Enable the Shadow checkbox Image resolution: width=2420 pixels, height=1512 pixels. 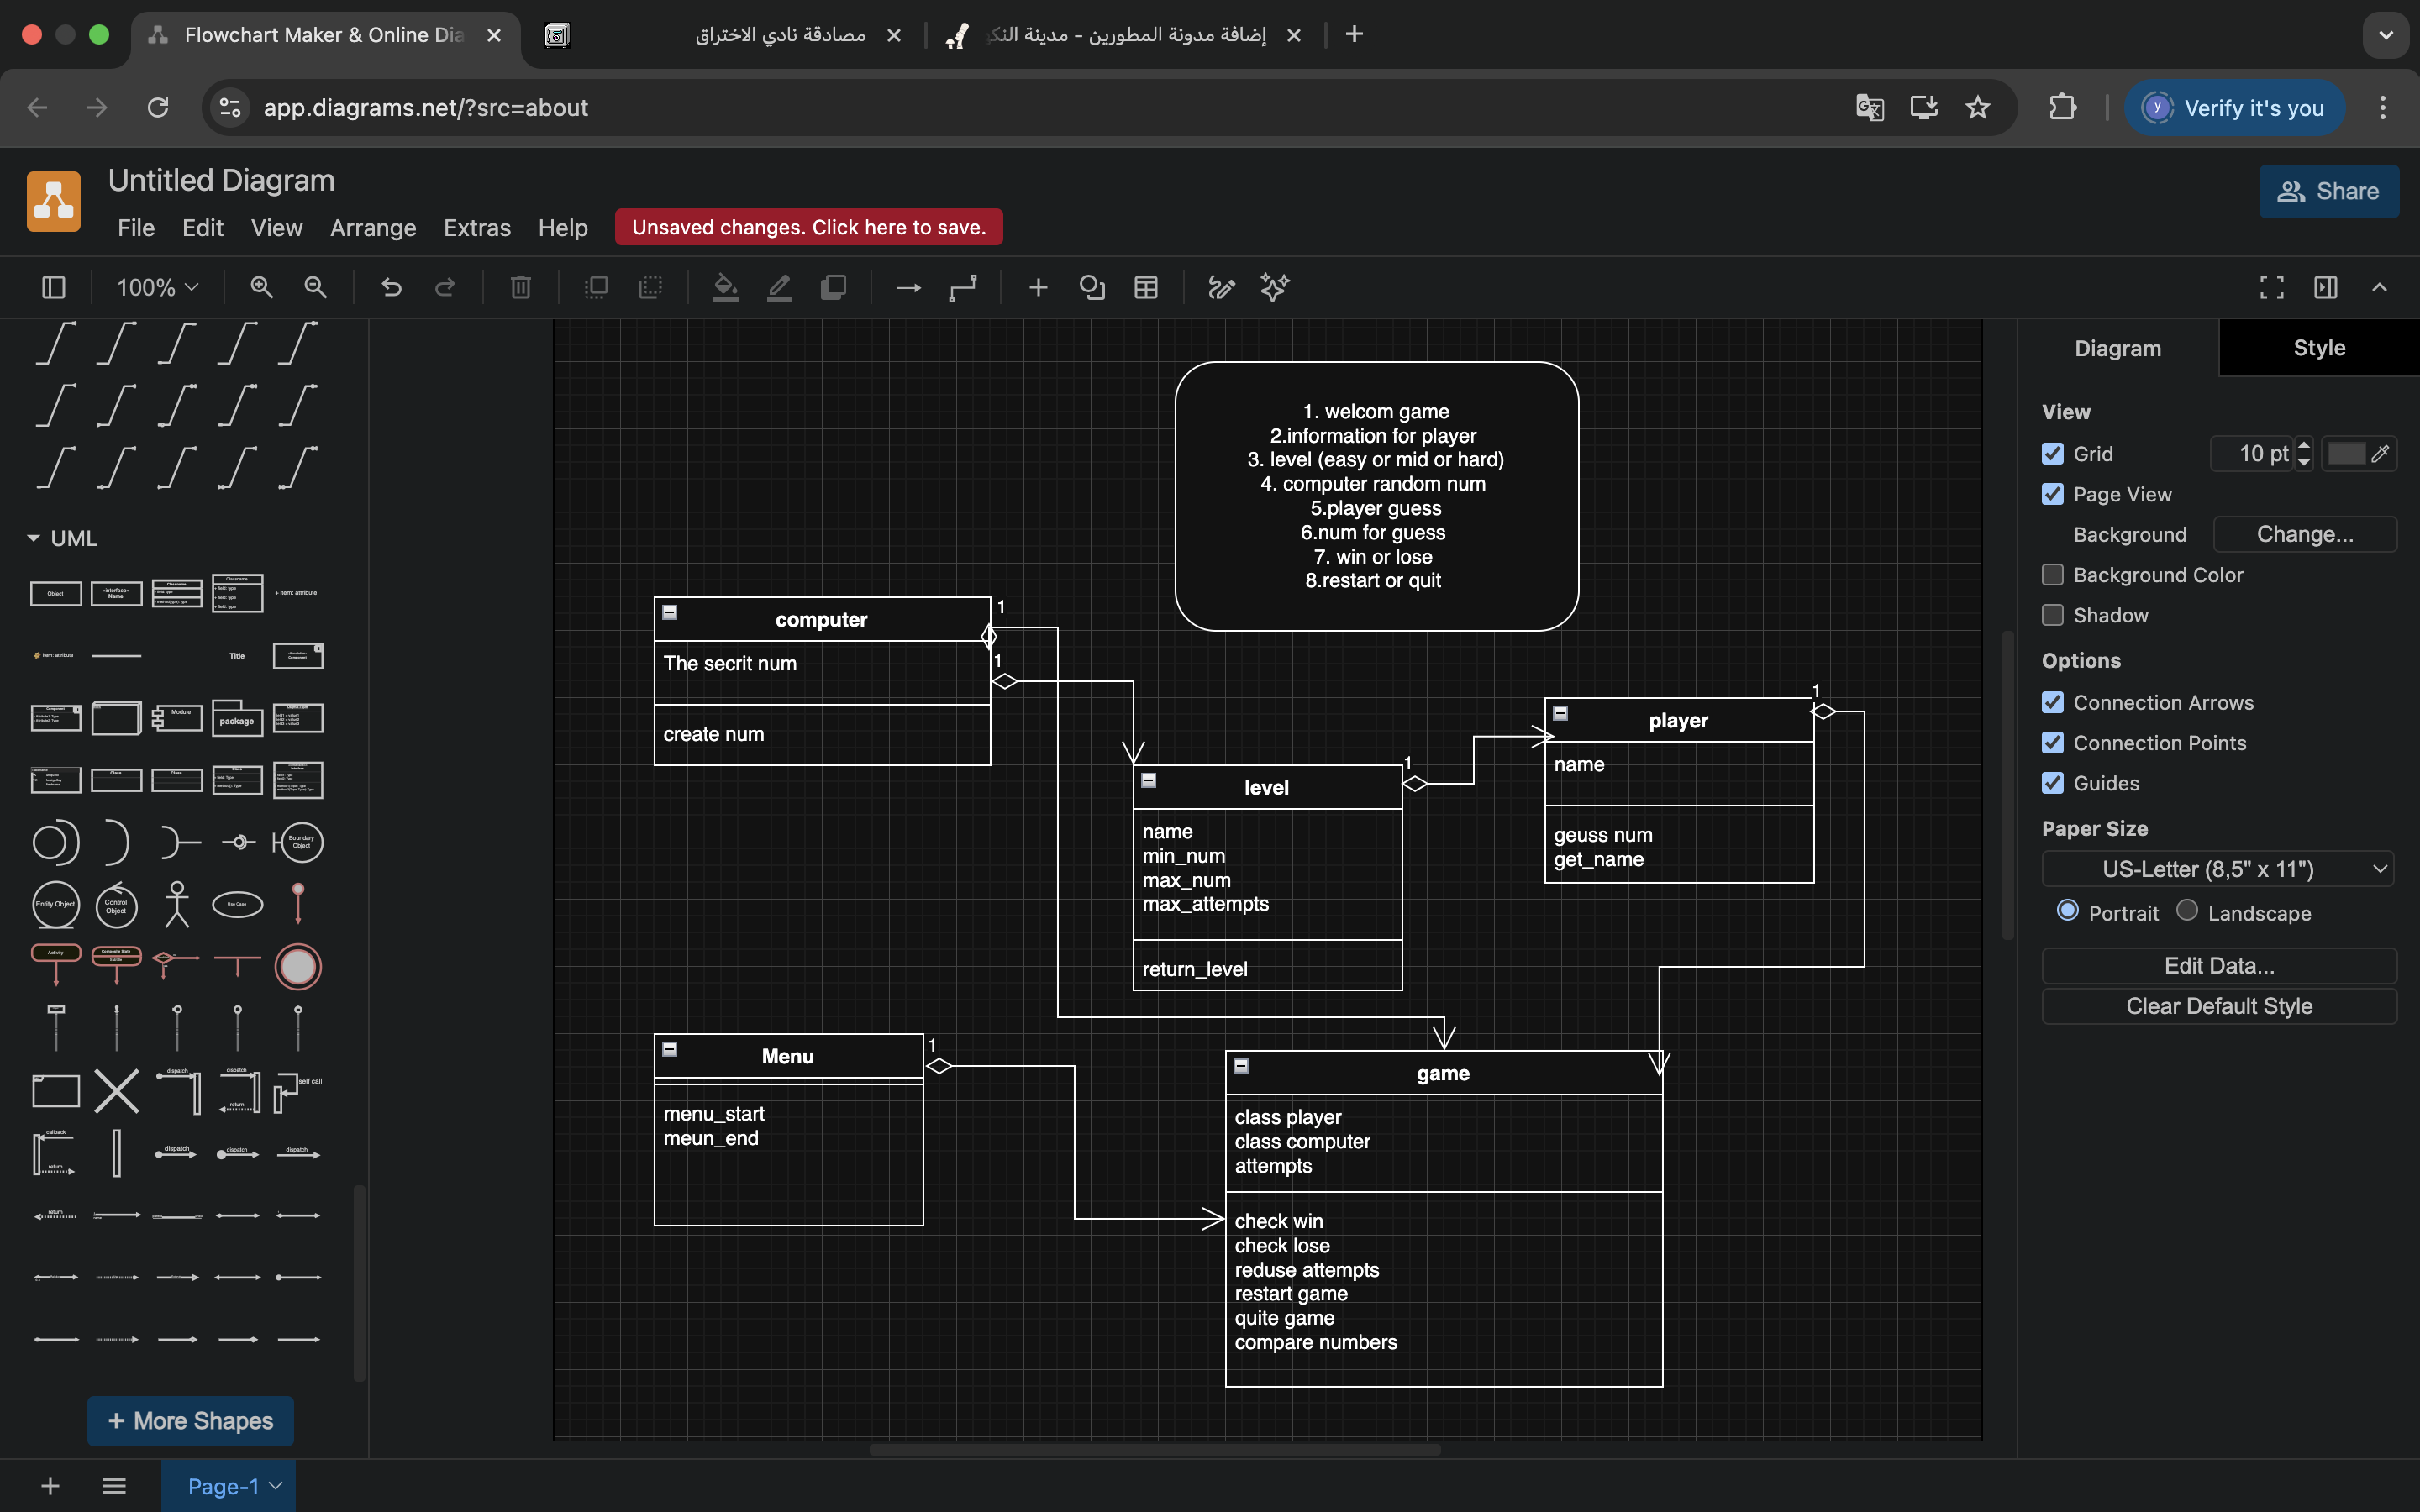point(2053,615)
